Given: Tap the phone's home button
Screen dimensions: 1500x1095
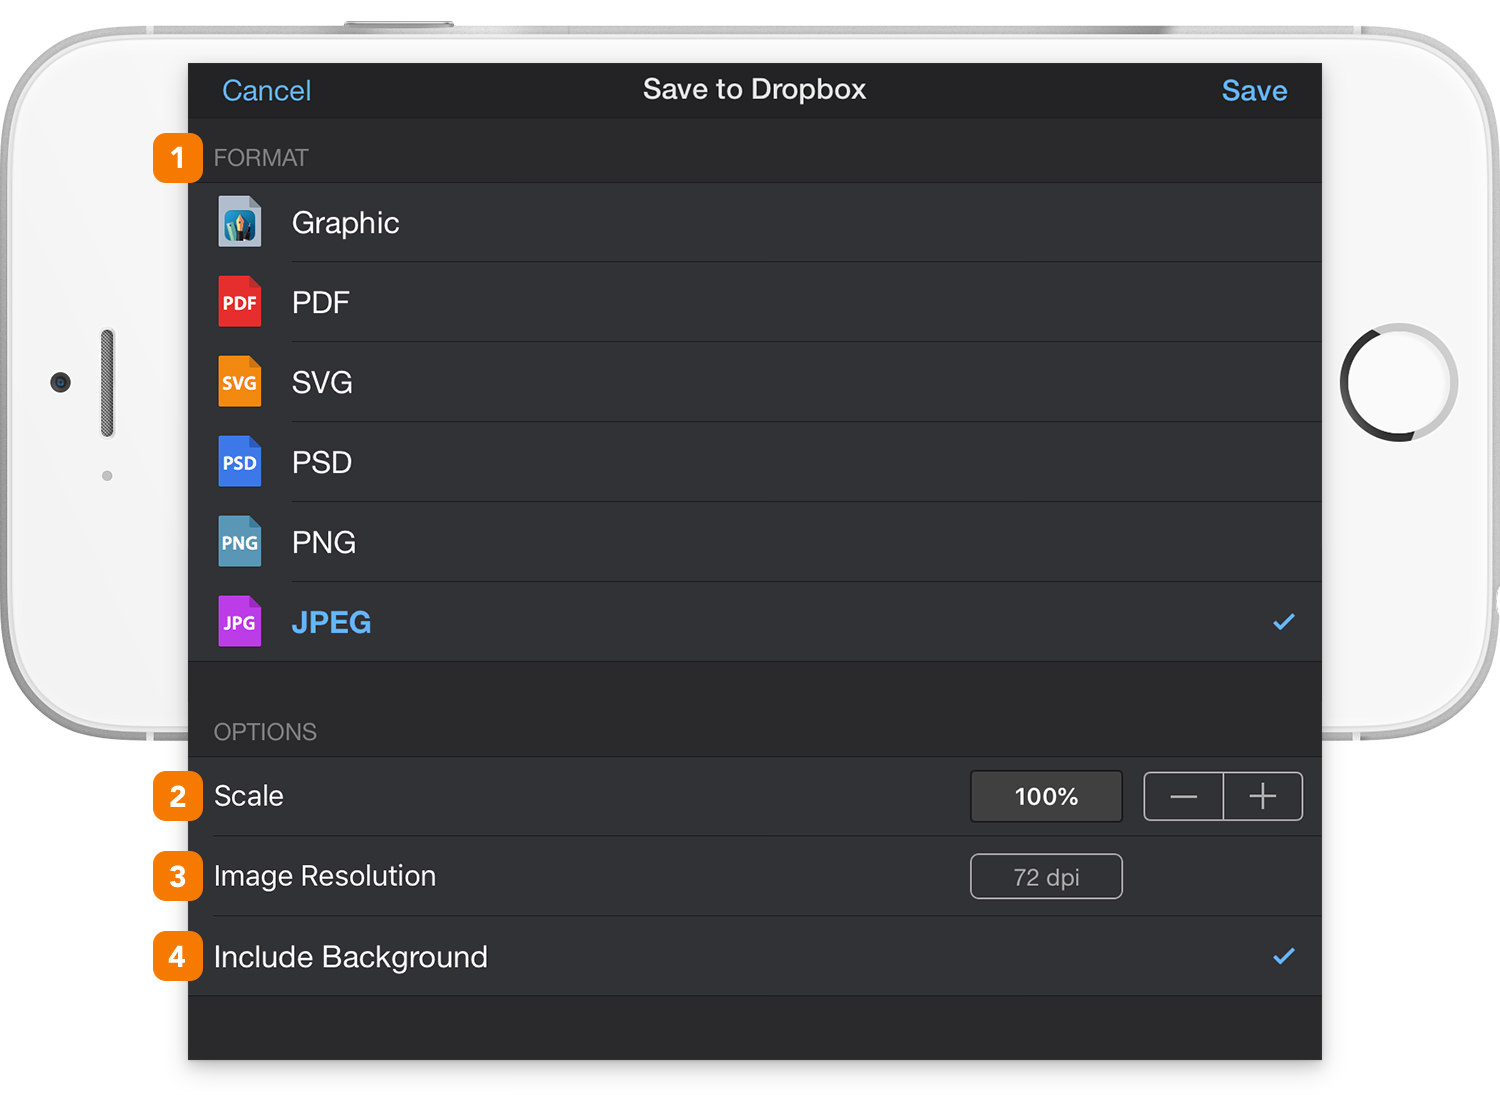Looking at the screenshot, I should coord(1399,382).
